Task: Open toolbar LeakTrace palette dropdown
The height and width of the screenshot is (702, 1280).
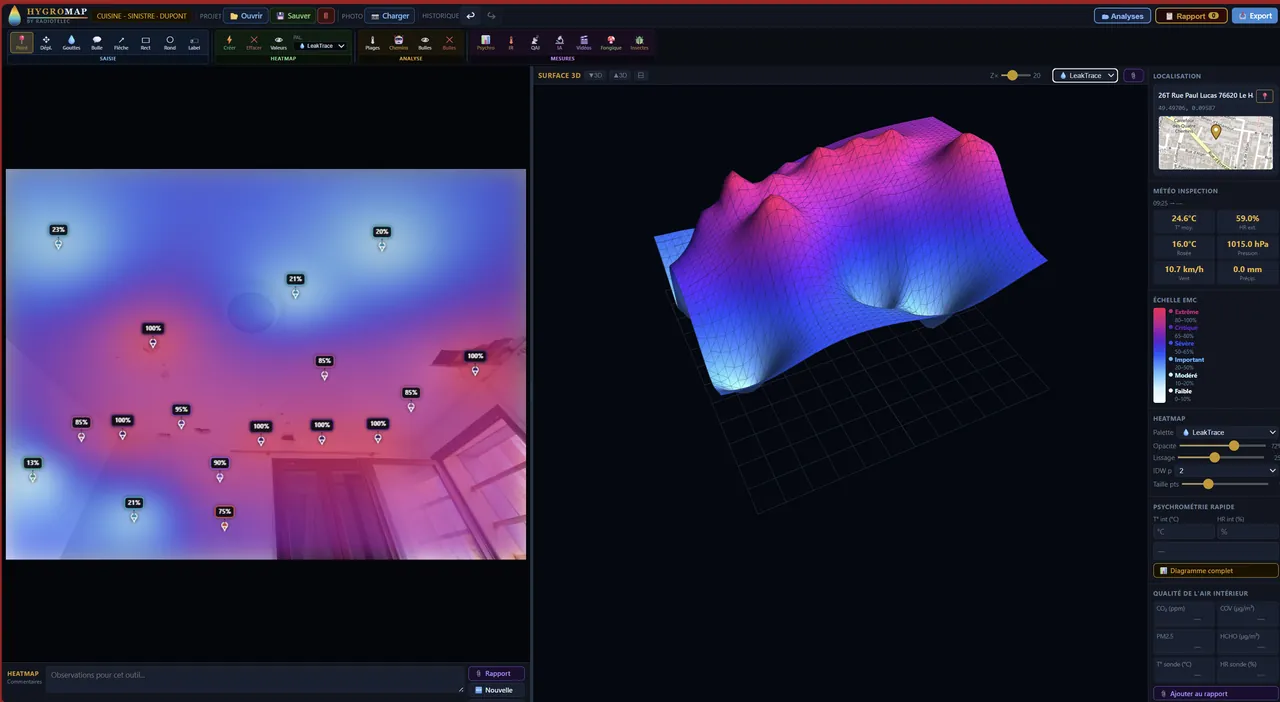Action: 321,46
